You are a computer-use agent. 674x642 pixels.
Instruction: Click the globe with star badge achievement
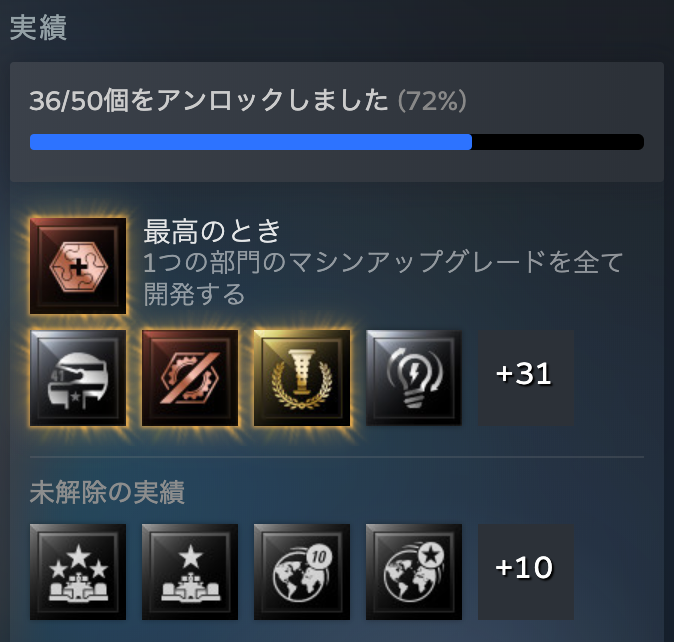(x=414, y=572)
